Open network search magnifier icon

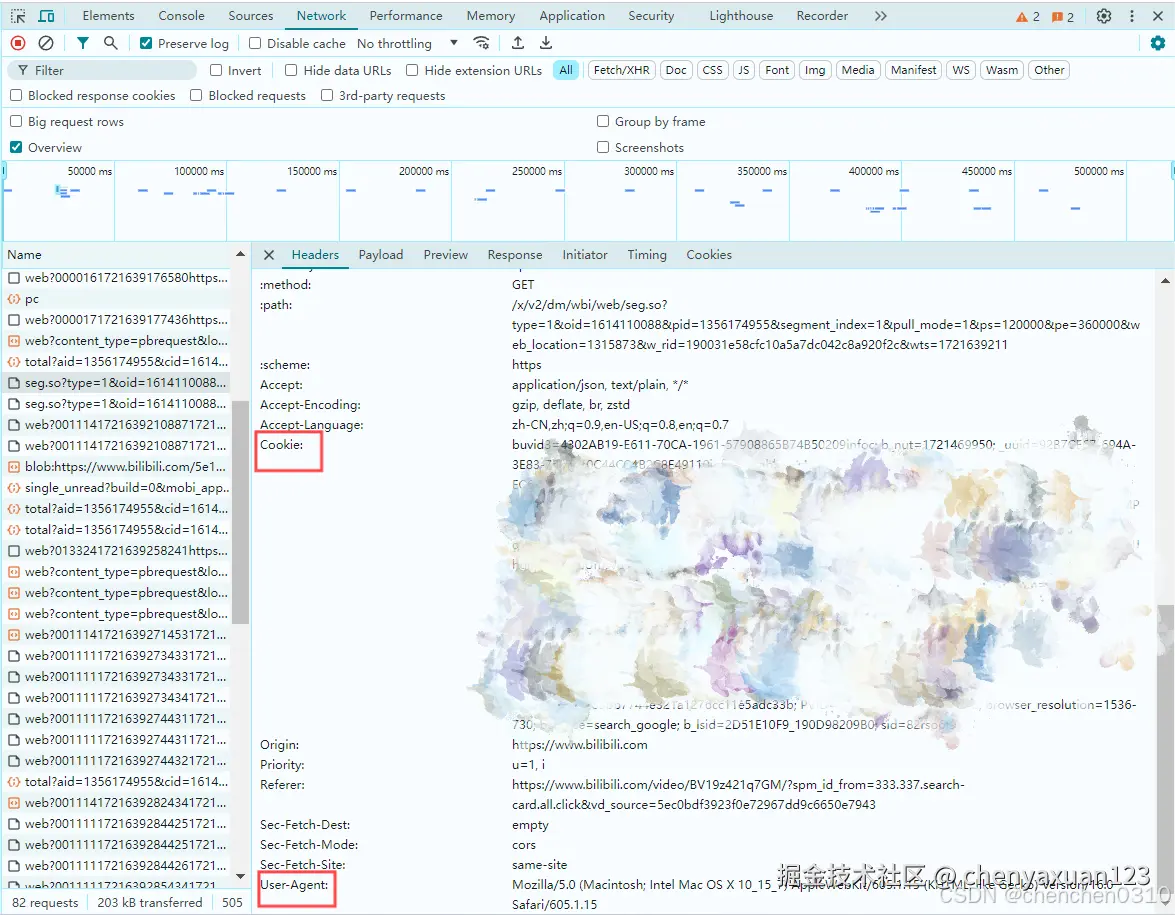click(x=110, y=43)
